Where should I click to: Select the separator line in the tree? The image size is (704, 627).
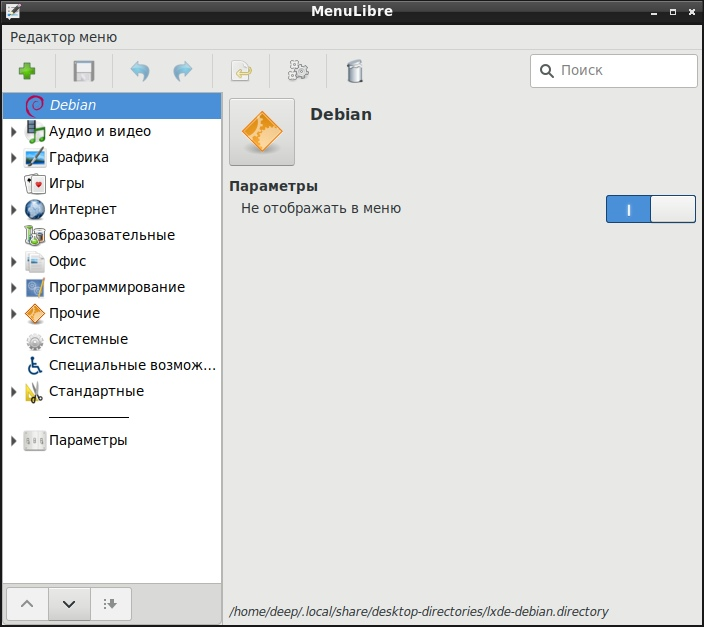(x=89, y=417)
